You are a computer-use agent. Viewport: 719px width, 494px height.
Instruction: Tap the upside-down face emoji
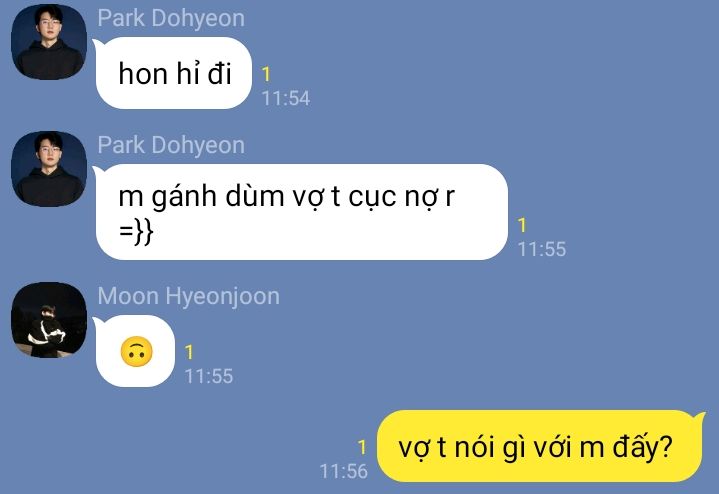pos(136,352)
